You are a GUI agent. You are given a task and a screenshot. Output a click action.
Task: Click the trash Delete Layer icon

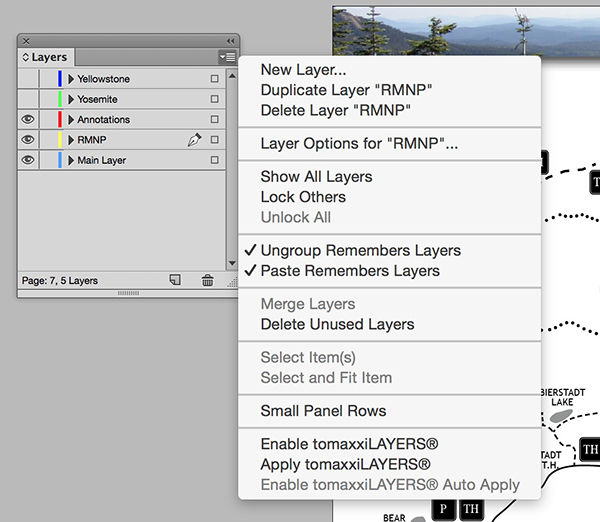(x=208, y=281)
